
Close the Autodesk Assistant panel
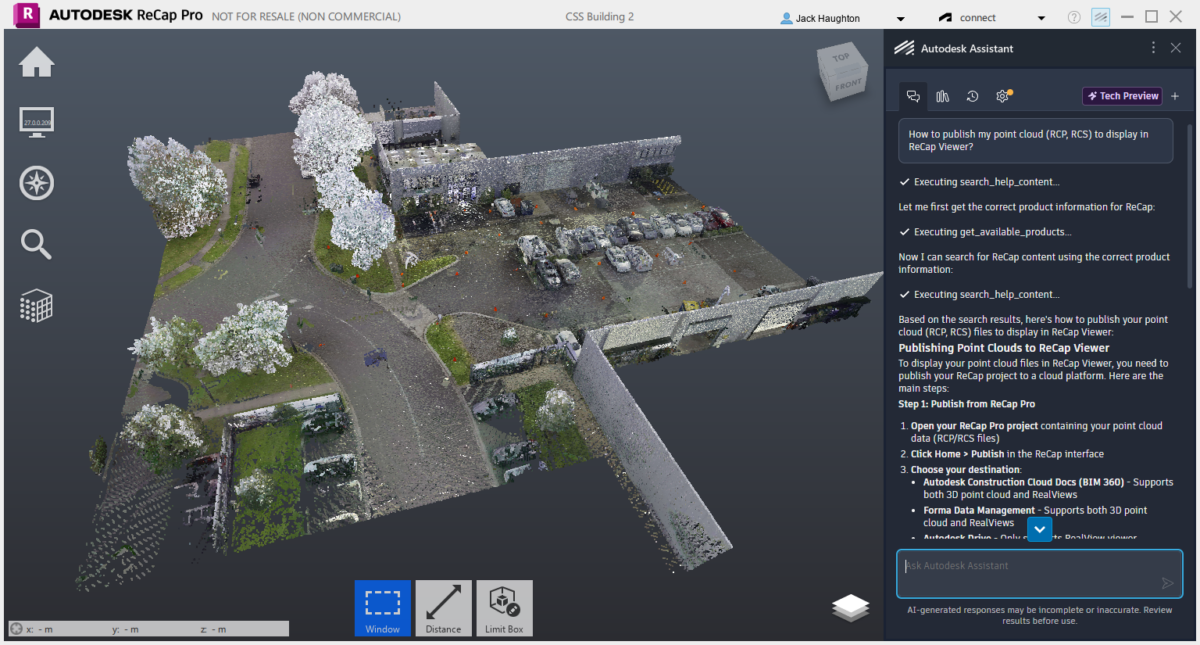[1176, 48]
